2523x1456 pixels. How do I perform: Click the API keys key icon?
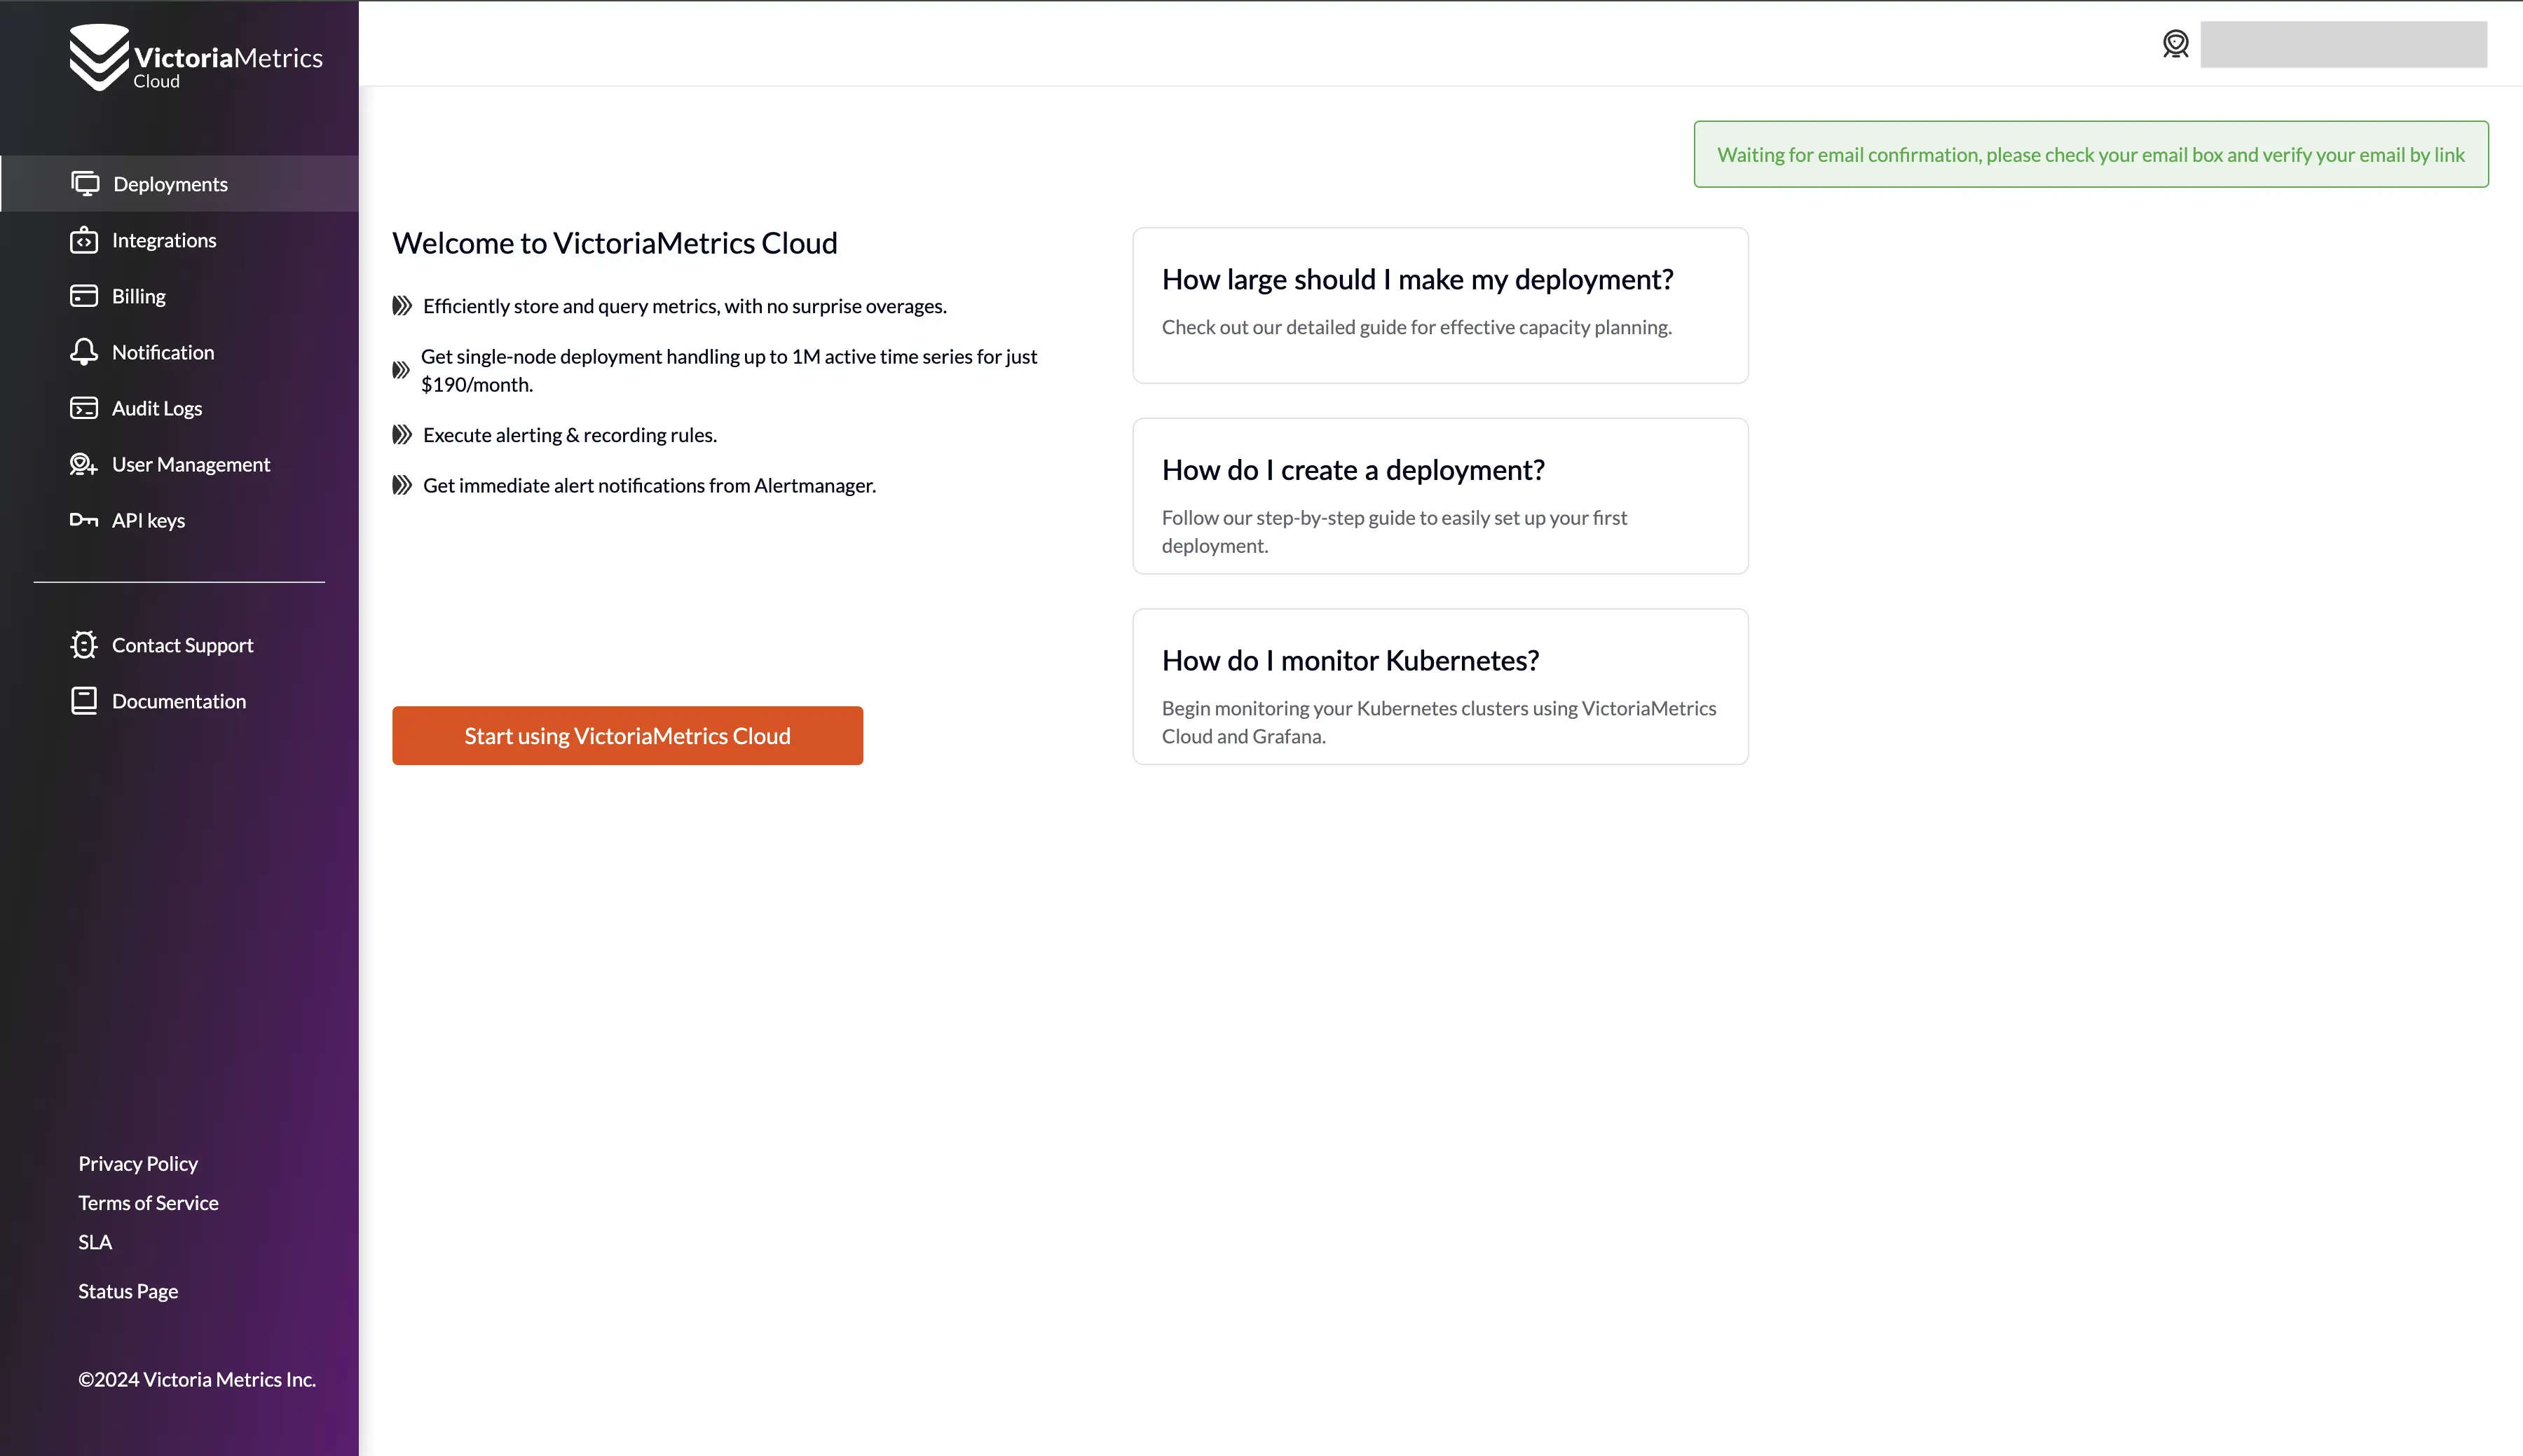pos(84,520)
